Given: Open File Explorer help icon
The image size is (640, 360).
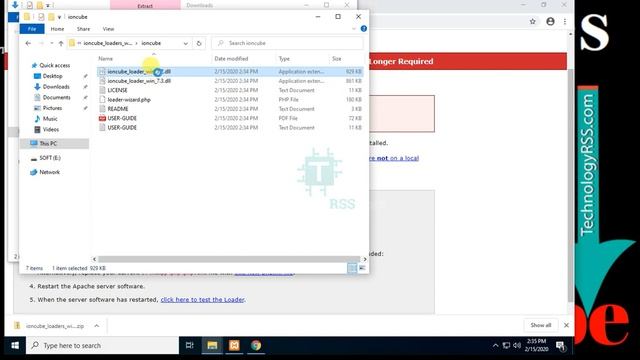Looking at the screenshot, I should coord(363,29).
